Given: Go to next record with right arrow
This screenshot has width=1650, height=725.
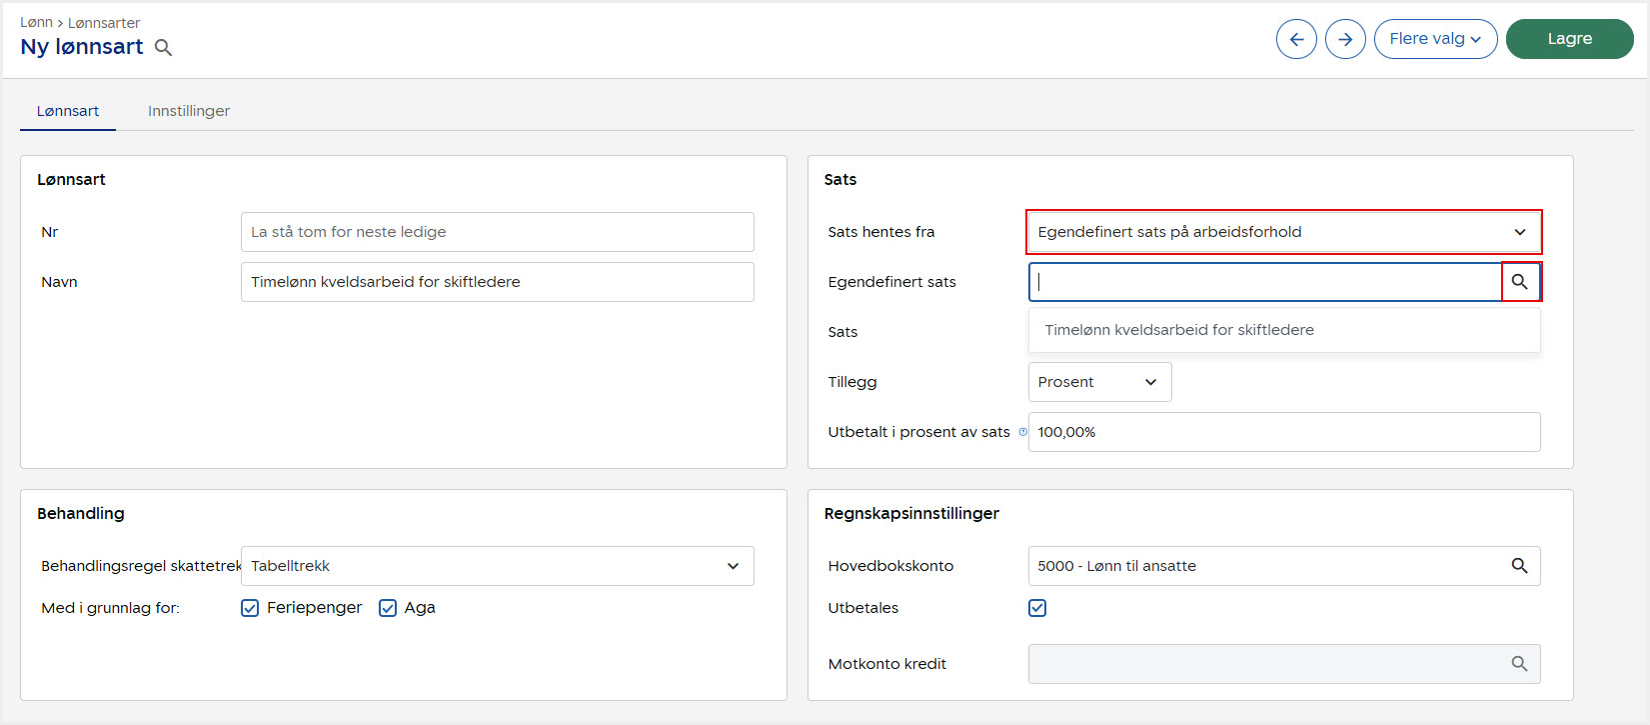Looking at the screenshot, I should coord(1345,39).
